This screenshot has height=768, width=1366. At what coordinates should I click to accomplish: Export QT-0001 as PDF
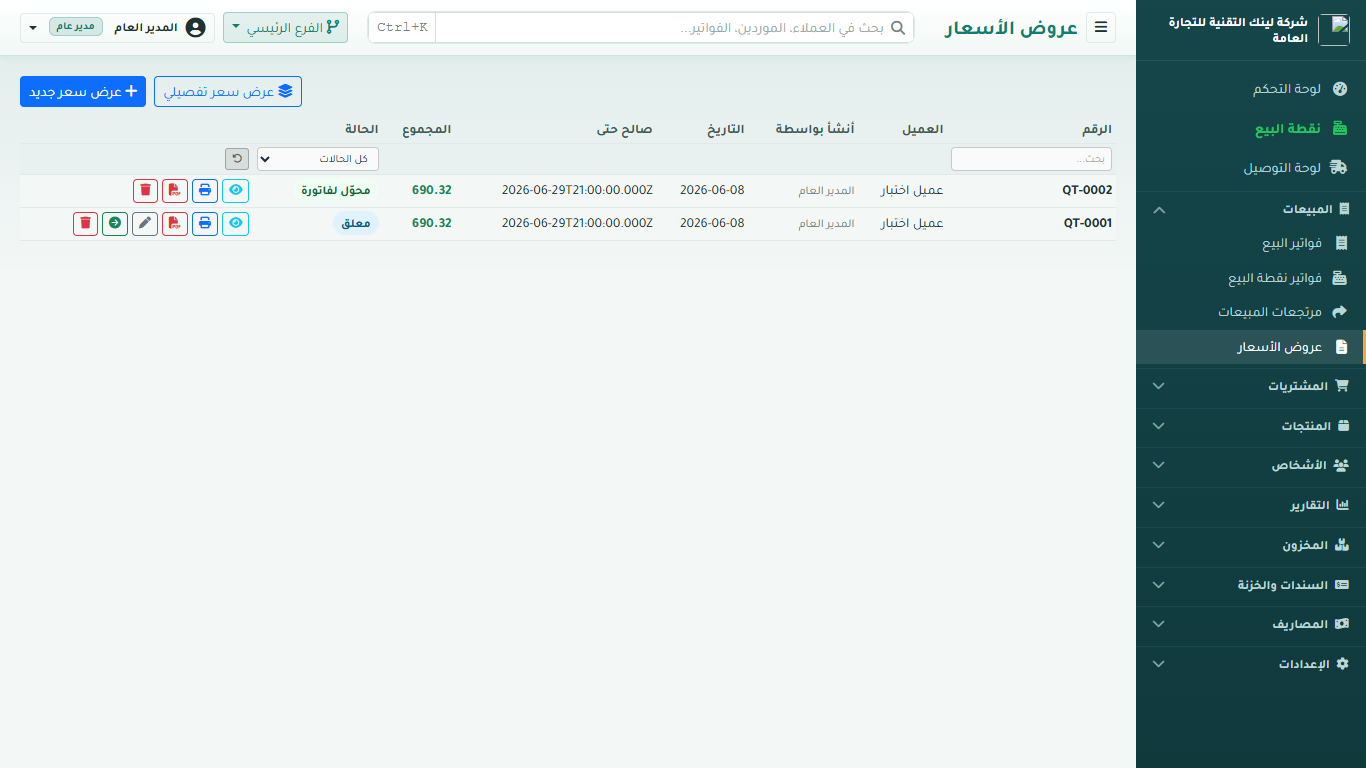point(175,223)
